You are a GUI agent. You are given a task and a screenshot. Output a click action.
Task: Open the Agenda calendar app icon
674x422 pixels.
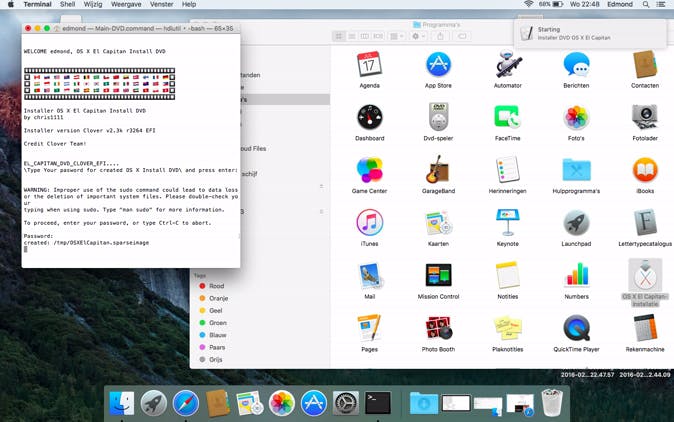369,64
